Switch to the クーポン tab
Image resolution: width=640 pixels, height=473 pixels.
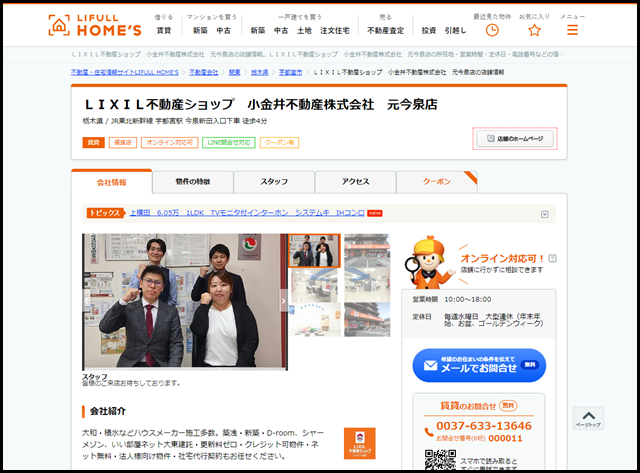pyautogui.click(x=437, y=182)
